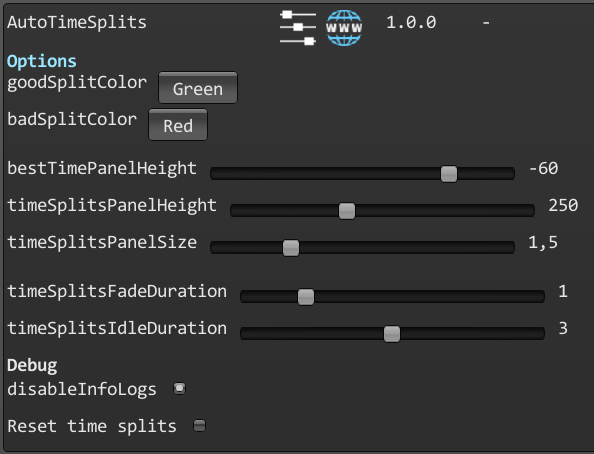Image resolution: width=594 pixels, height=454 pixels.
Task: Toggle the disableInfoLogs checkbox
Action: tap(180, 389)
